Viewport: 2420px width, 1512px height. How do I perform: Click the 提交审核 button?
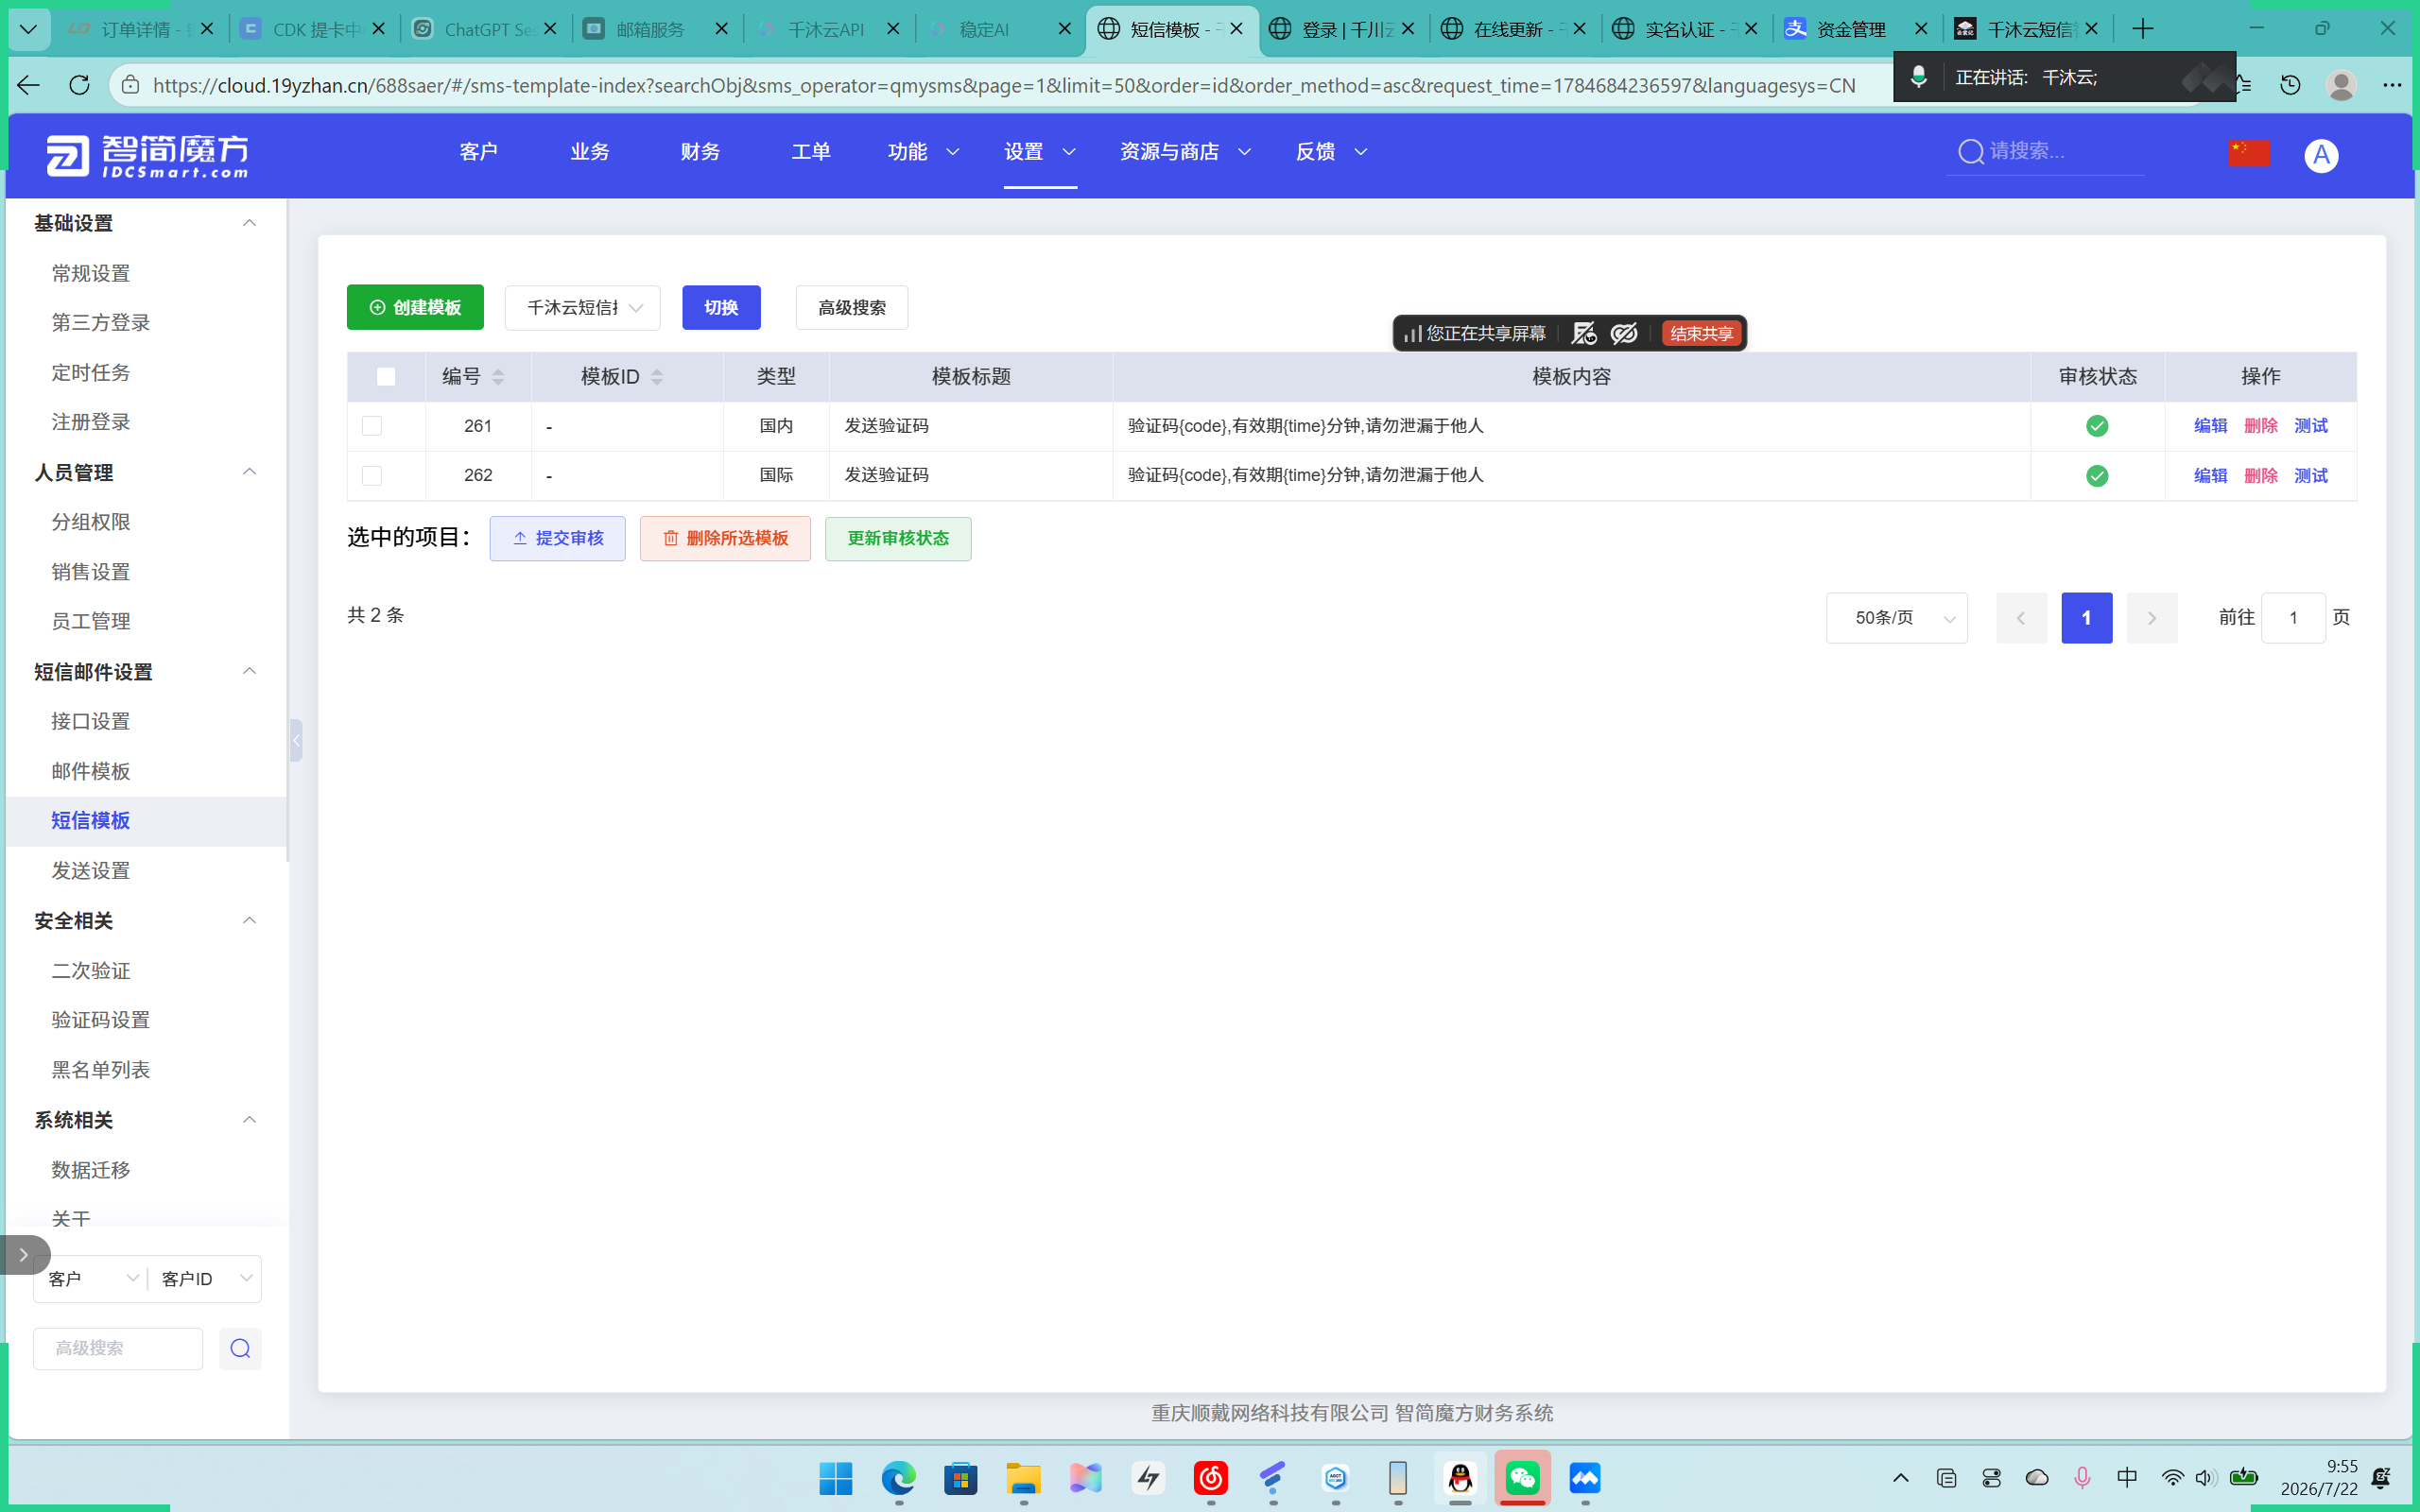[557, 538]
